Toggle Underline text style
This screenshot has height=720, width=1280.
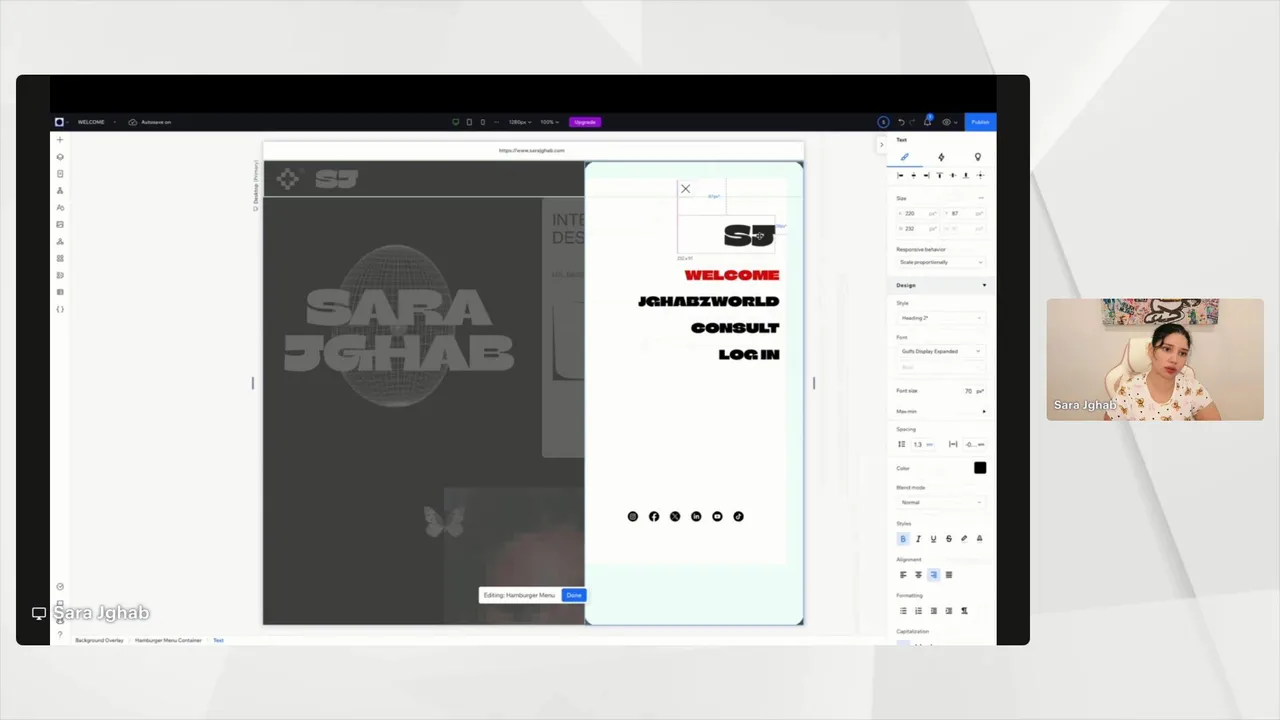[933, 539]
